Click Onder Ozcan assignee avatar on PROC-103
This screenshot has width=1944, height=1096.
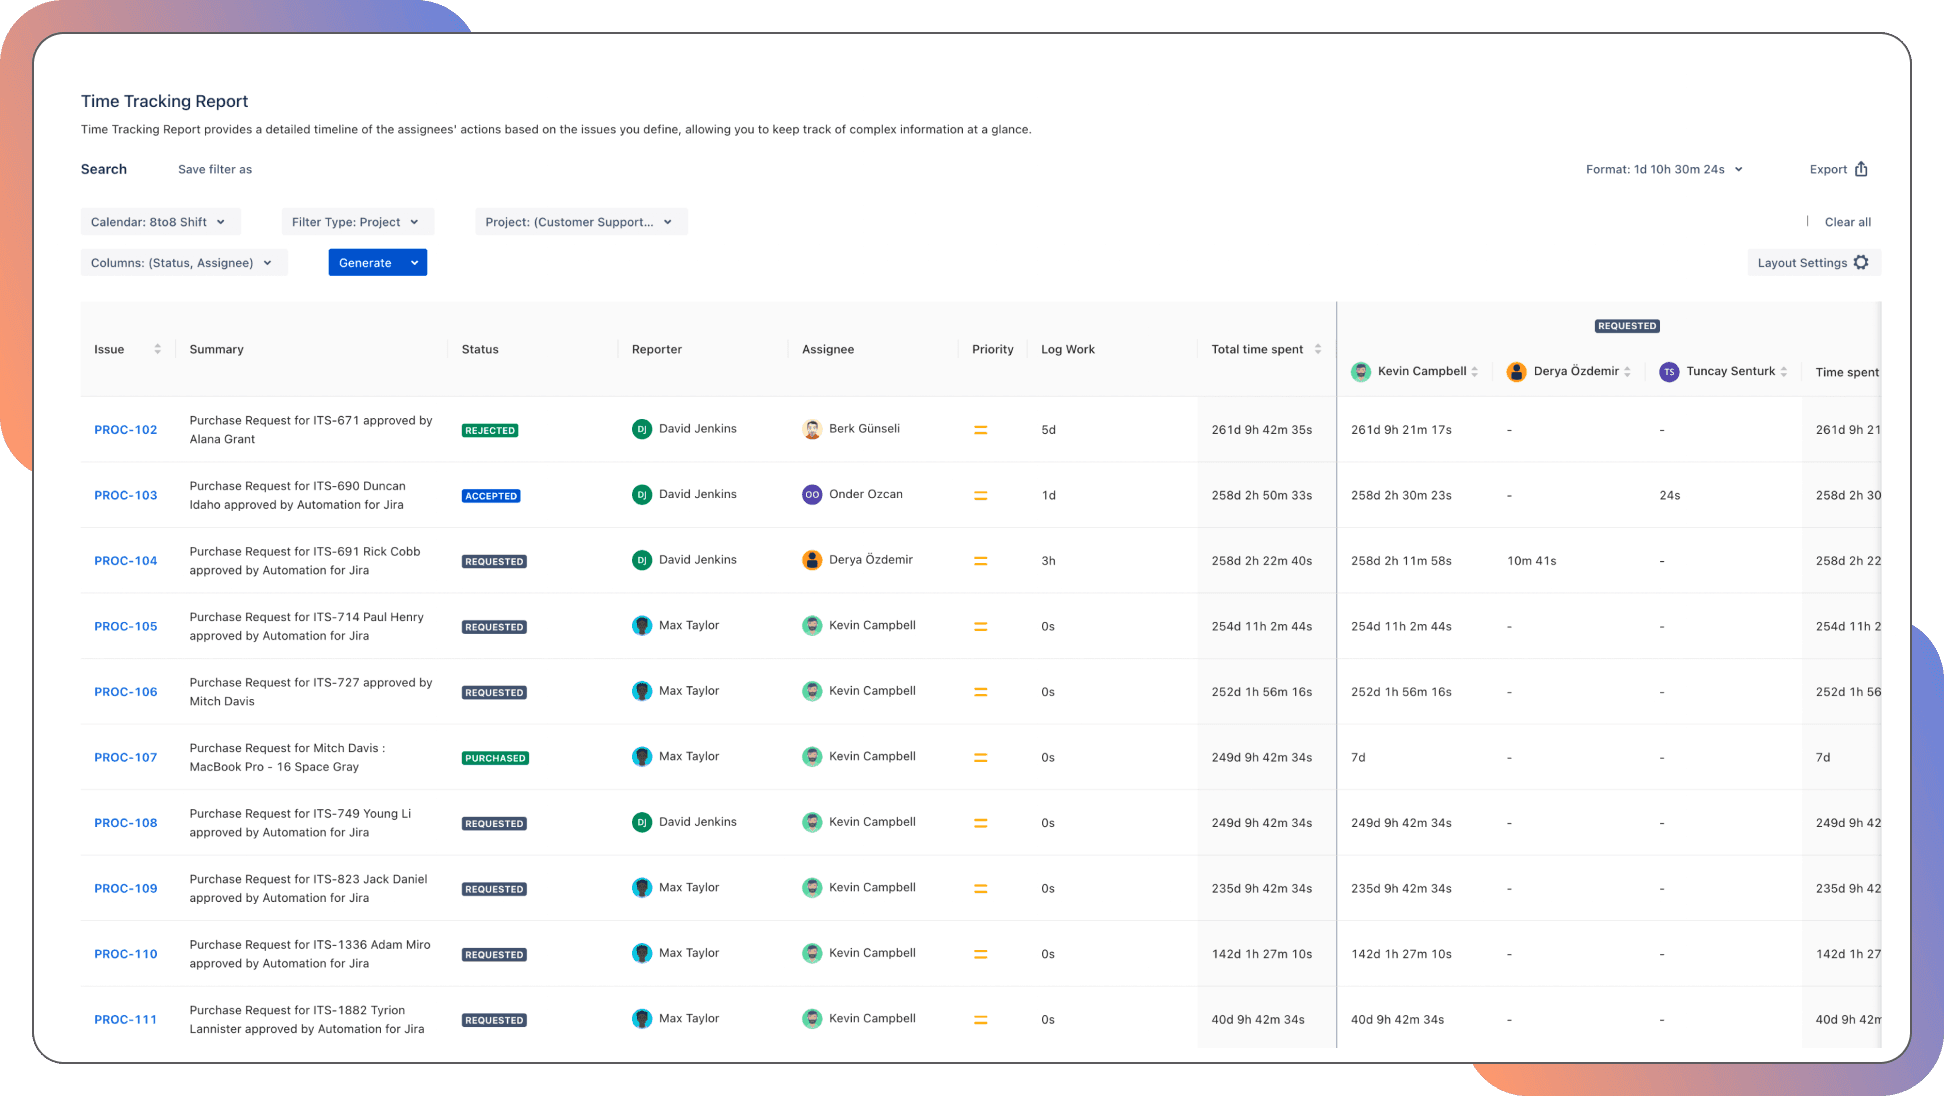point(812,494)
